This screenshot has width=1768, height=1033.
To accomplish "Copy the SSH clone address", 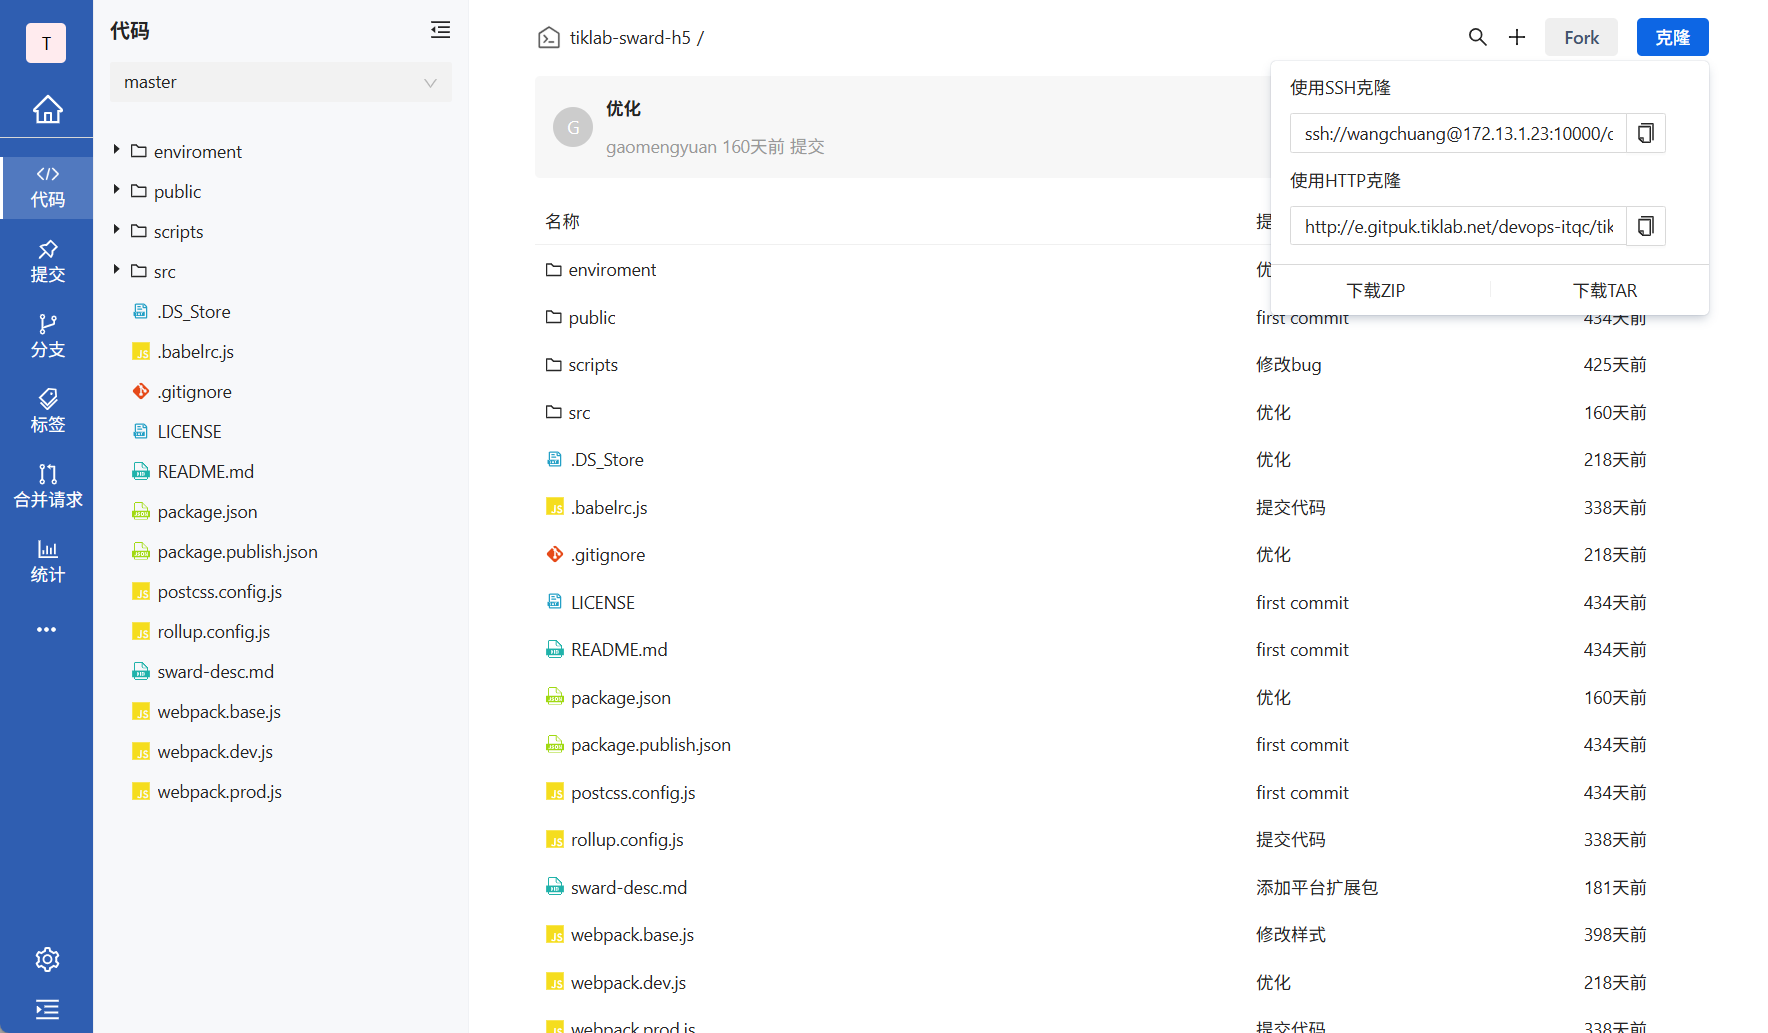I will click(1646, 133).
